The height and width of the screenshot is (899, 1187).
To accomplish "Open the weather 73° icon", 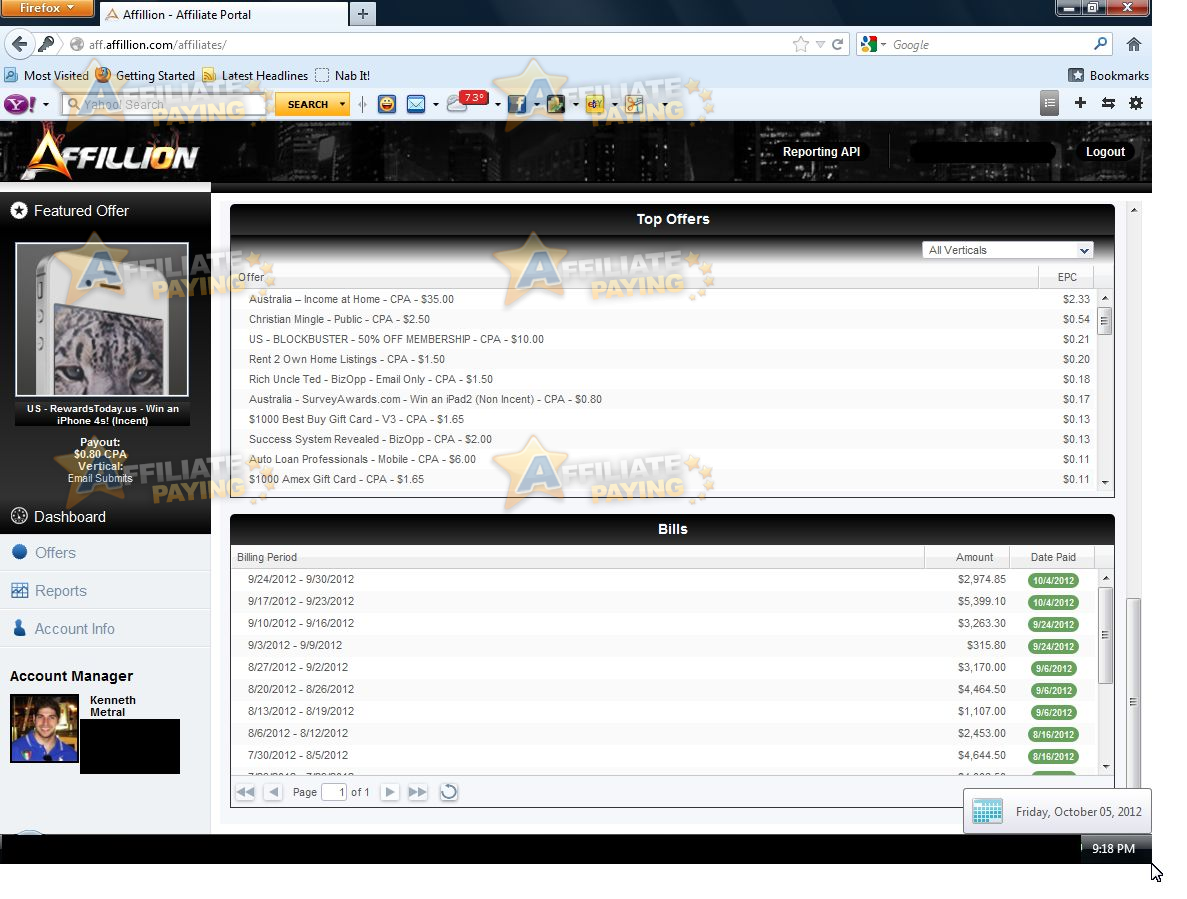I will point(467,101).
